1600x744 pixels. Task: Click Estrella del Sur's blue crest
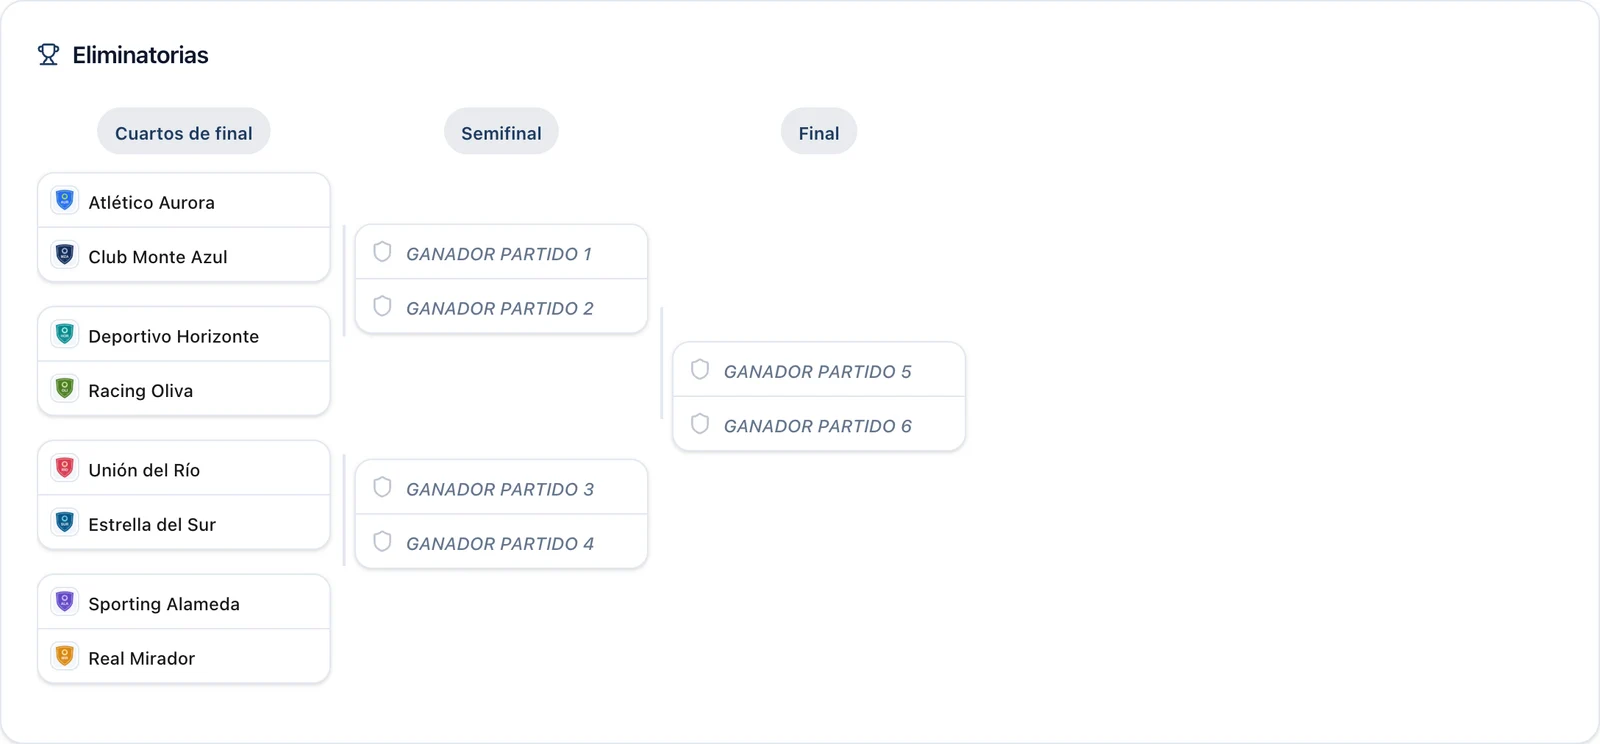(65, 522)
